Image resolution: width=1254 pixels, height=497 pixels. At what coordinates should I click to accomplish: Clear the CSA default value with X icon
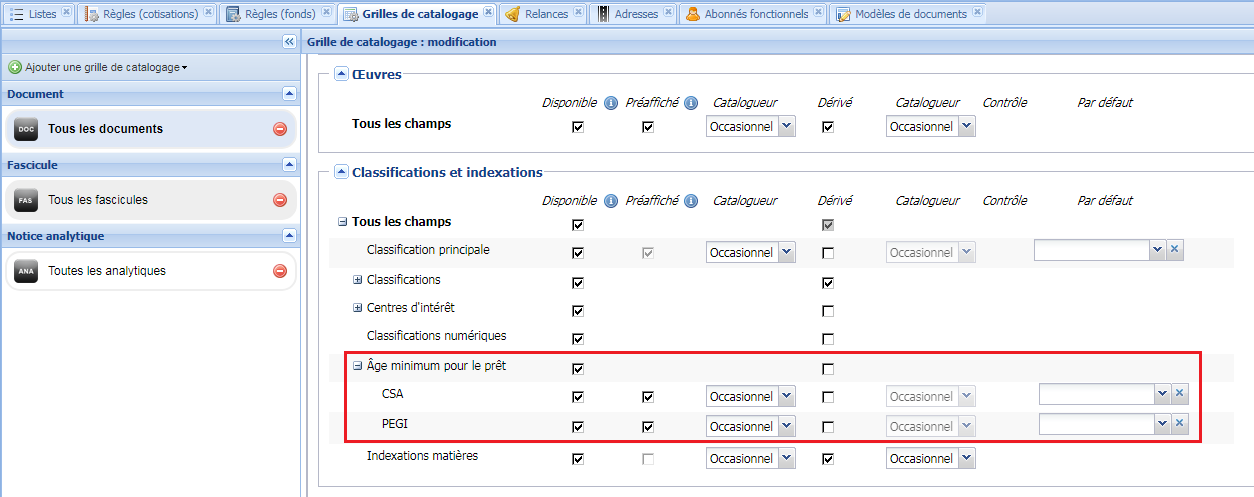1180,395
